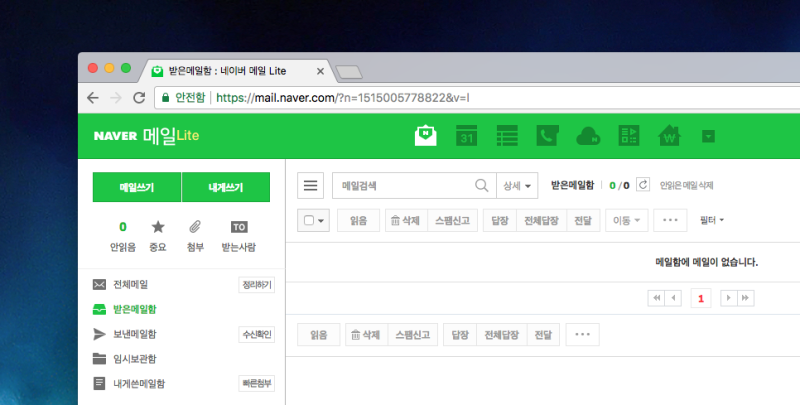800x405 pixels.
Task: Go to first page with double-left arrow
Action: click(x=656, y=298)
